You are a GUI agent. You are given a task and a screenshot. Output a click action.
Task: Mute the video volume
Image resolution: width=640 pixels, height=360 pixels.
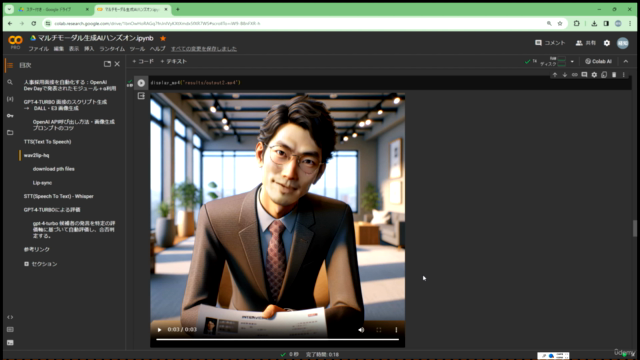pos(361,330)
